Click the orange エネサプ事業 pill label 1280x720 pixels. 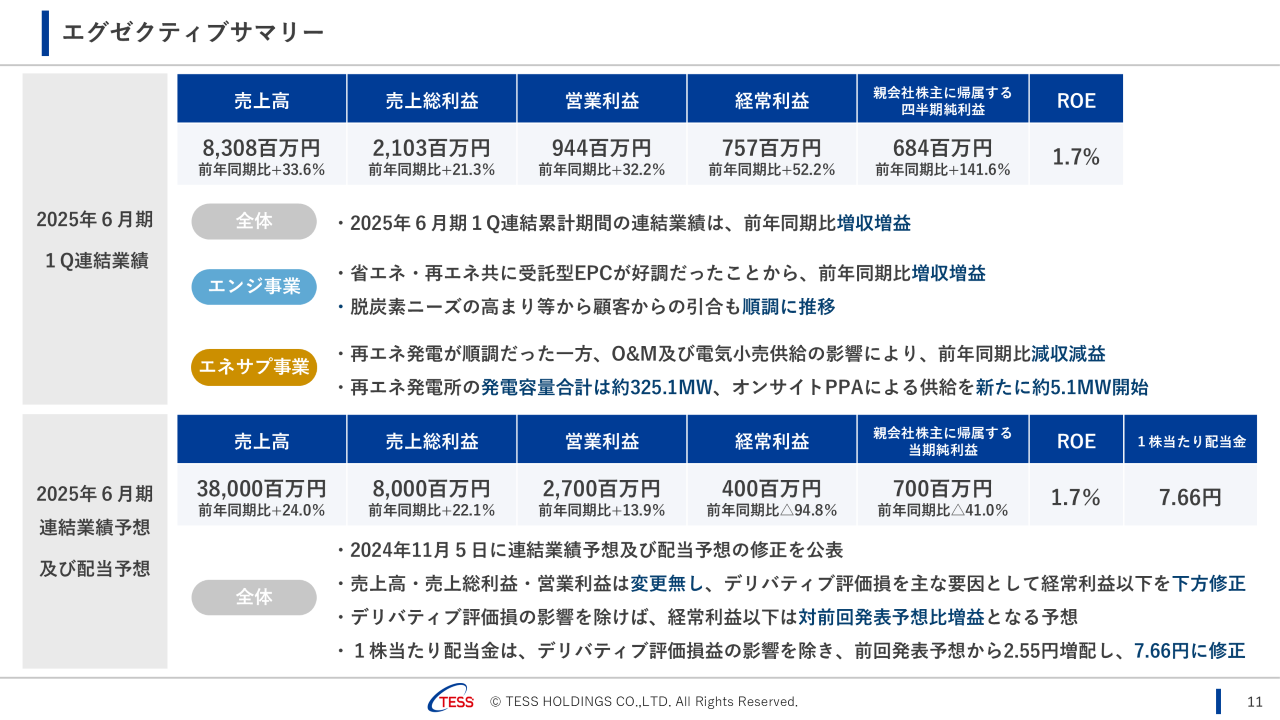coord(254,367)
